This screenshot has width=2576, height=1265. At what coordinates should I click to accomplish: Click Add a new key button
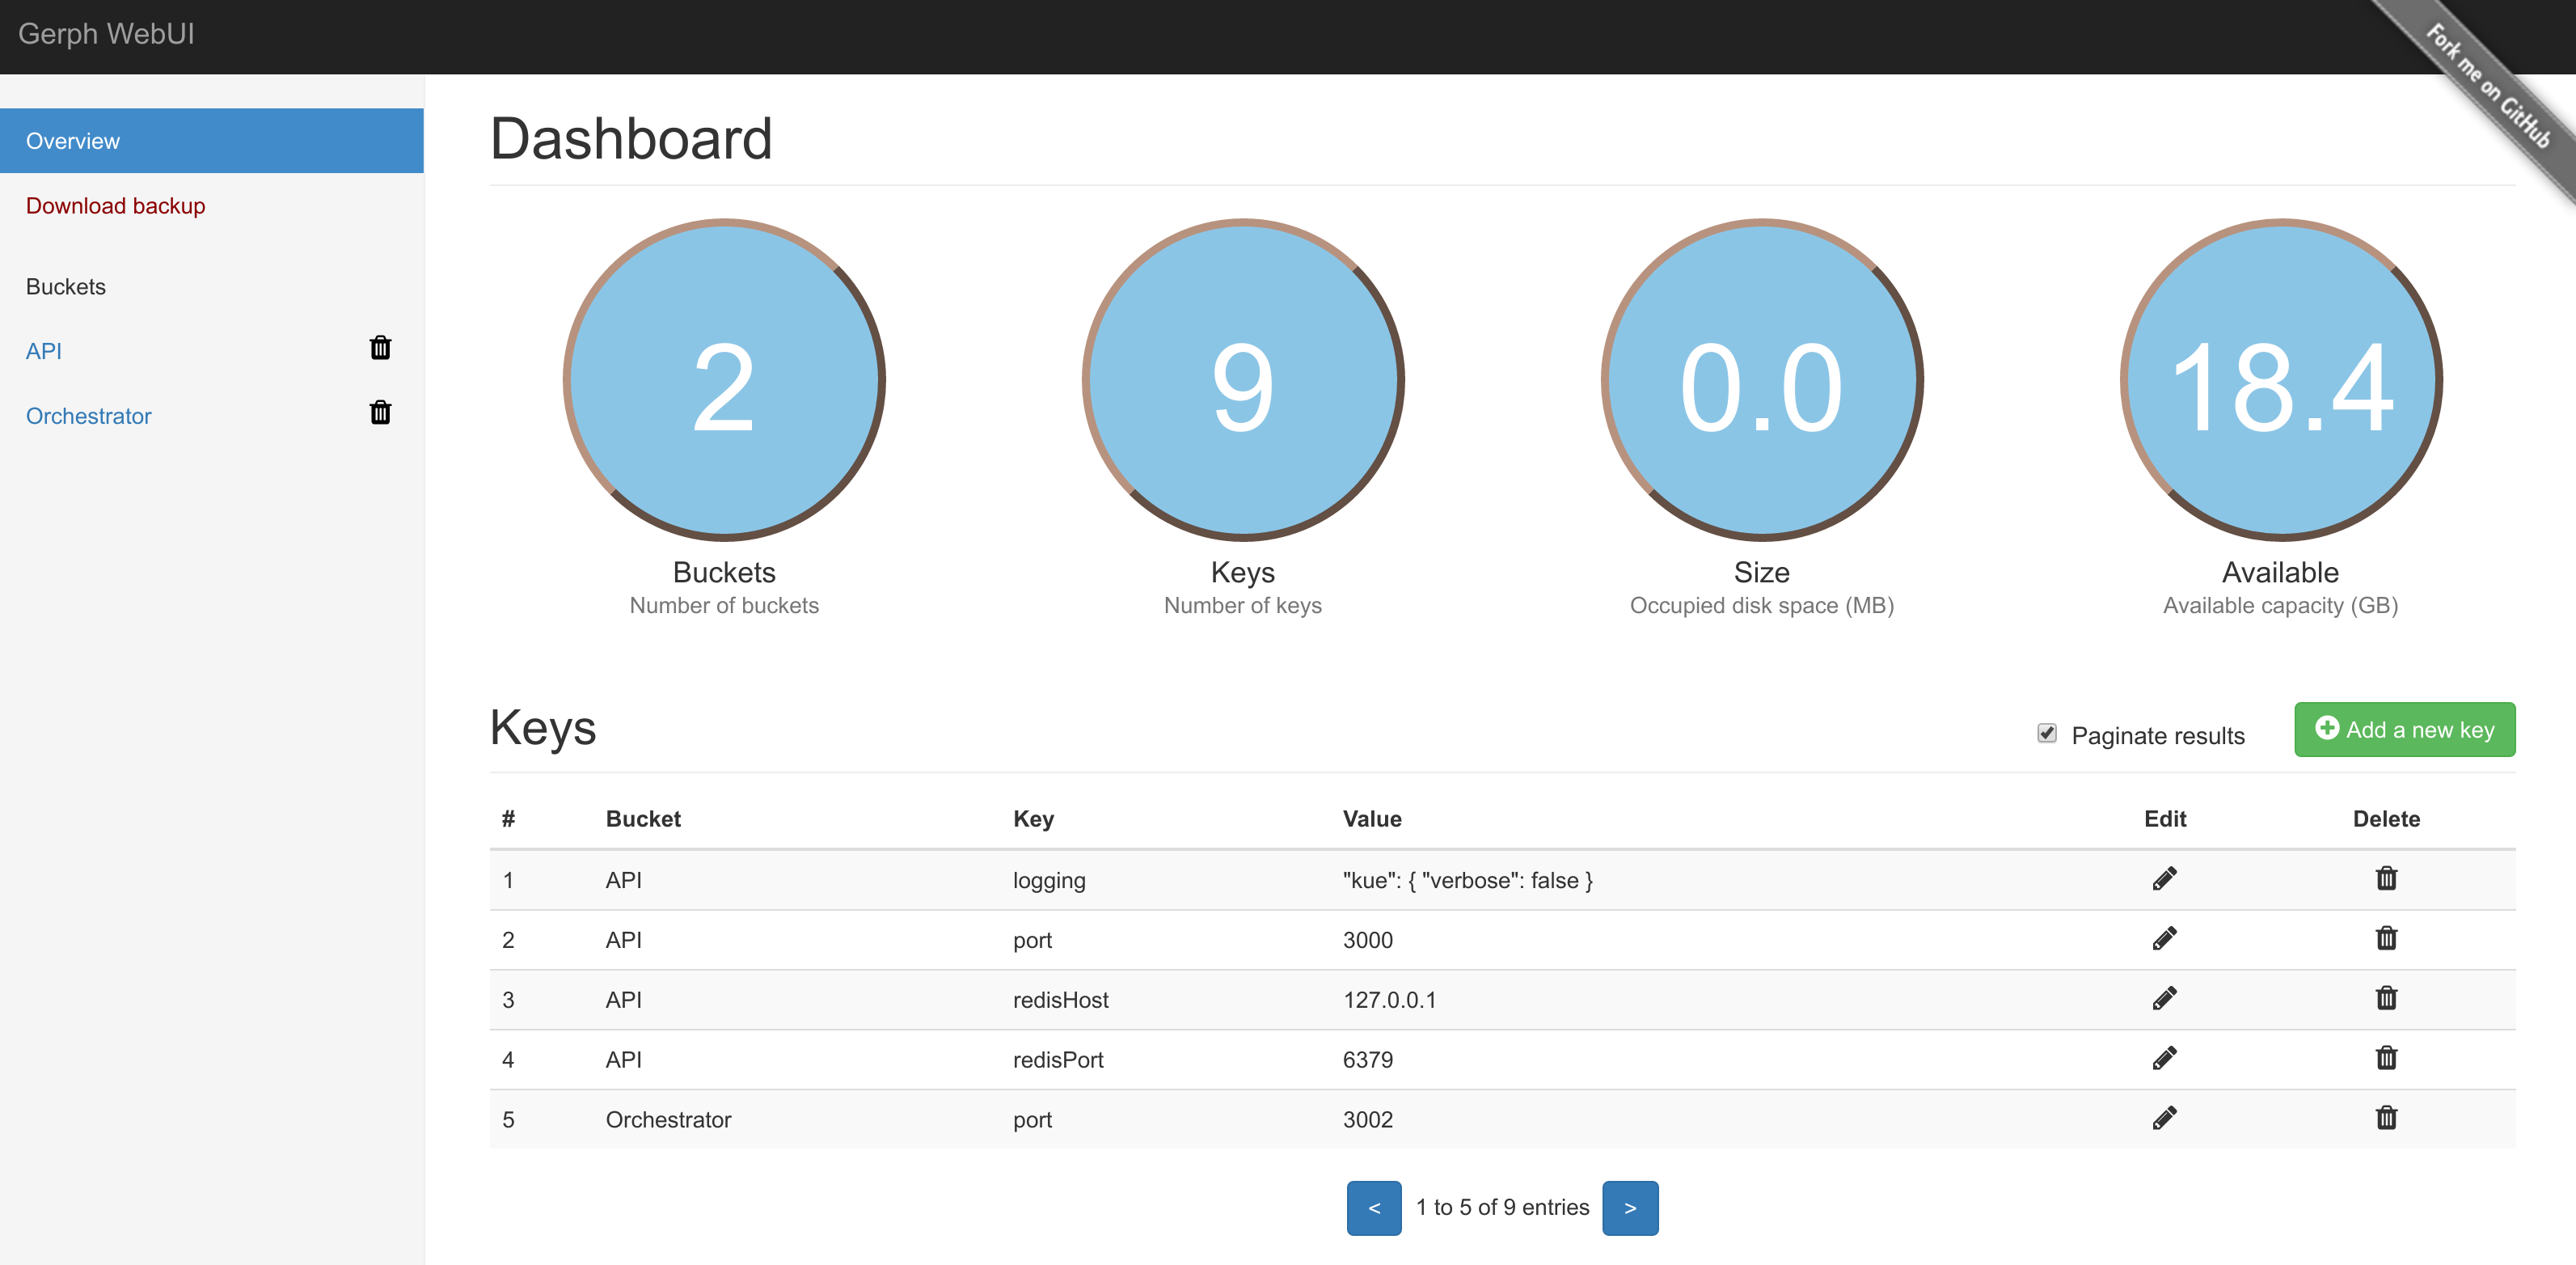pos(2404,730)
